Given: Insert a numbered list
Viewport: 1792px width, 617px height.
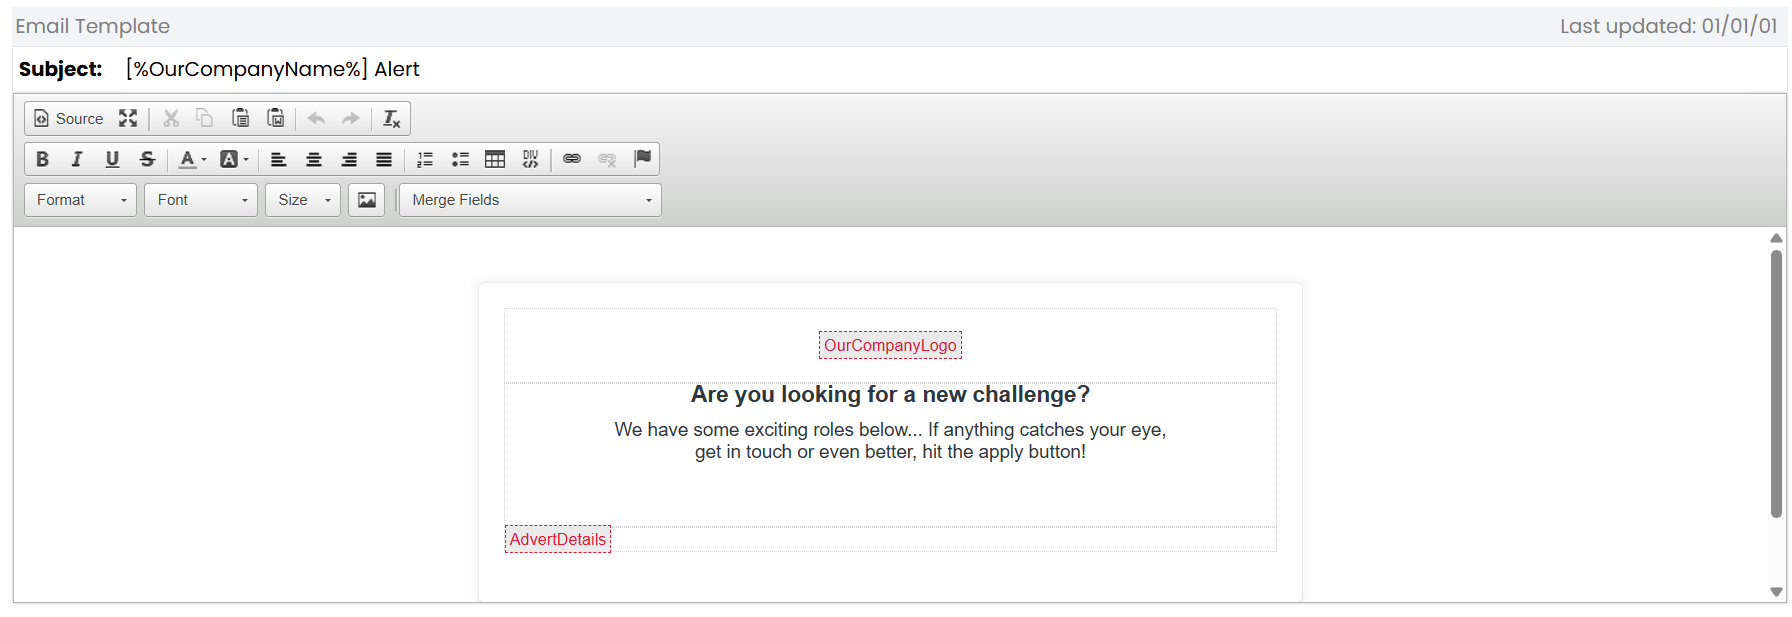Looking at the screenshot, I should [x=425, y=159].
